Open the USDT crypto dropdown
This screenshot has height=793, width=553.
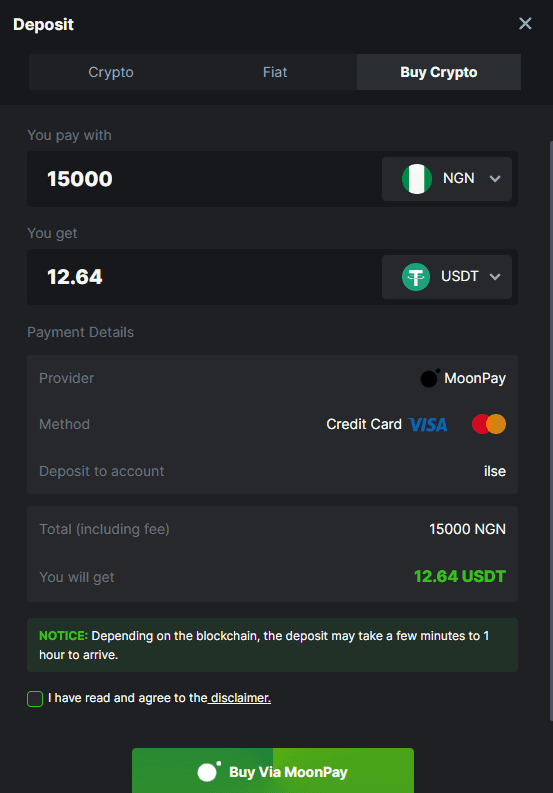[447, 277]
